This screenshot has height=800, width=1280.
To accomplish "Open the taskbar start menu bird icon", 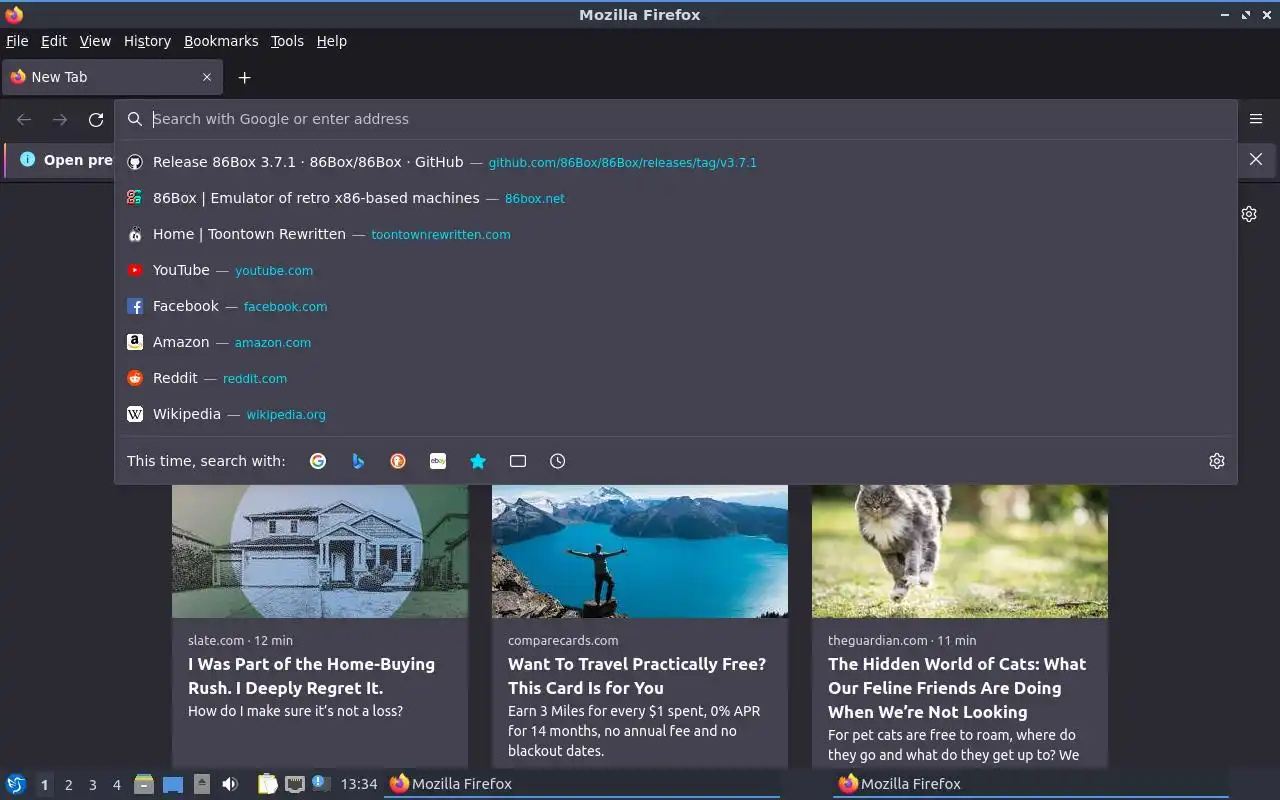I will (x=16, y=784).
